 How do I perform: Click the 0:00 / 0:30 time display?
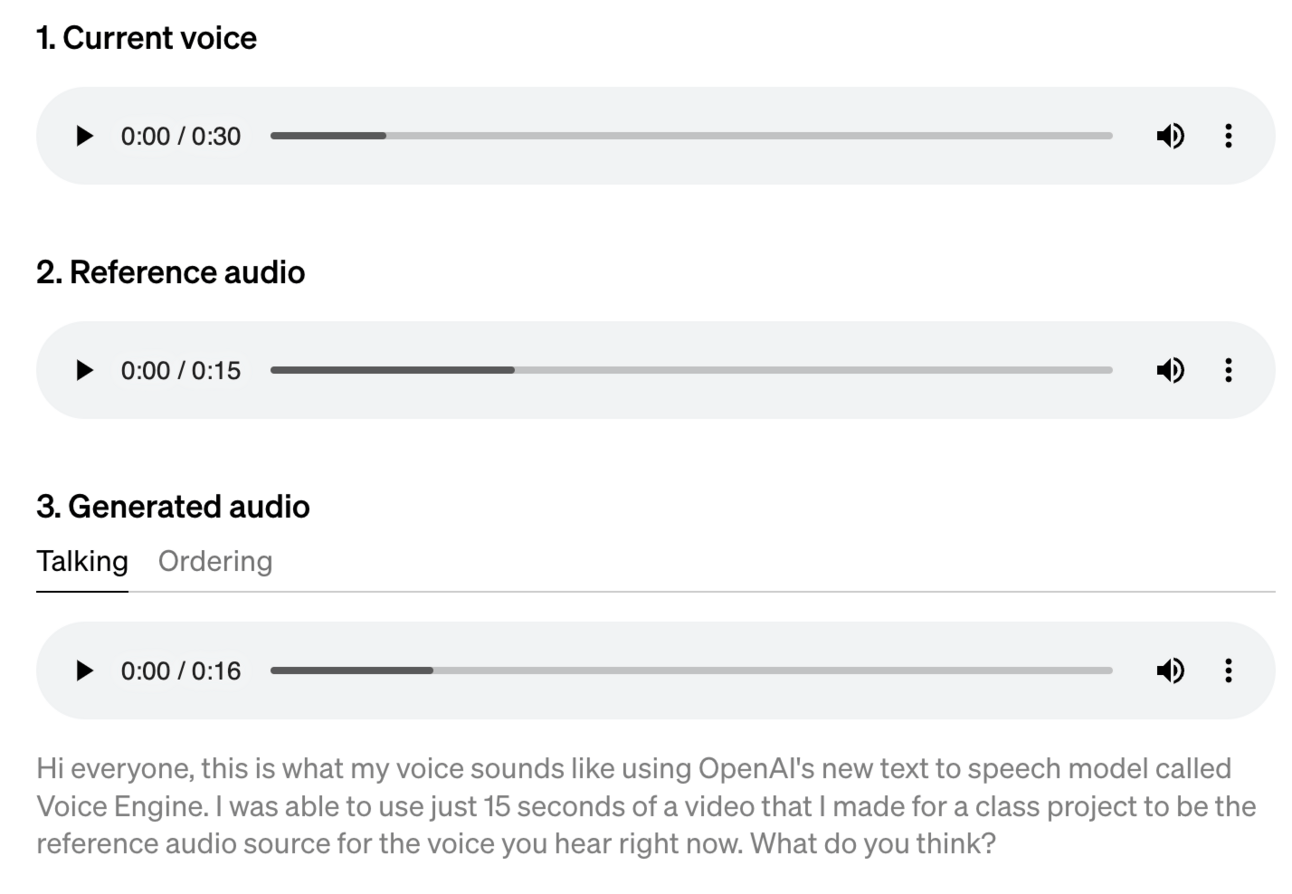(x=181, y=136)
